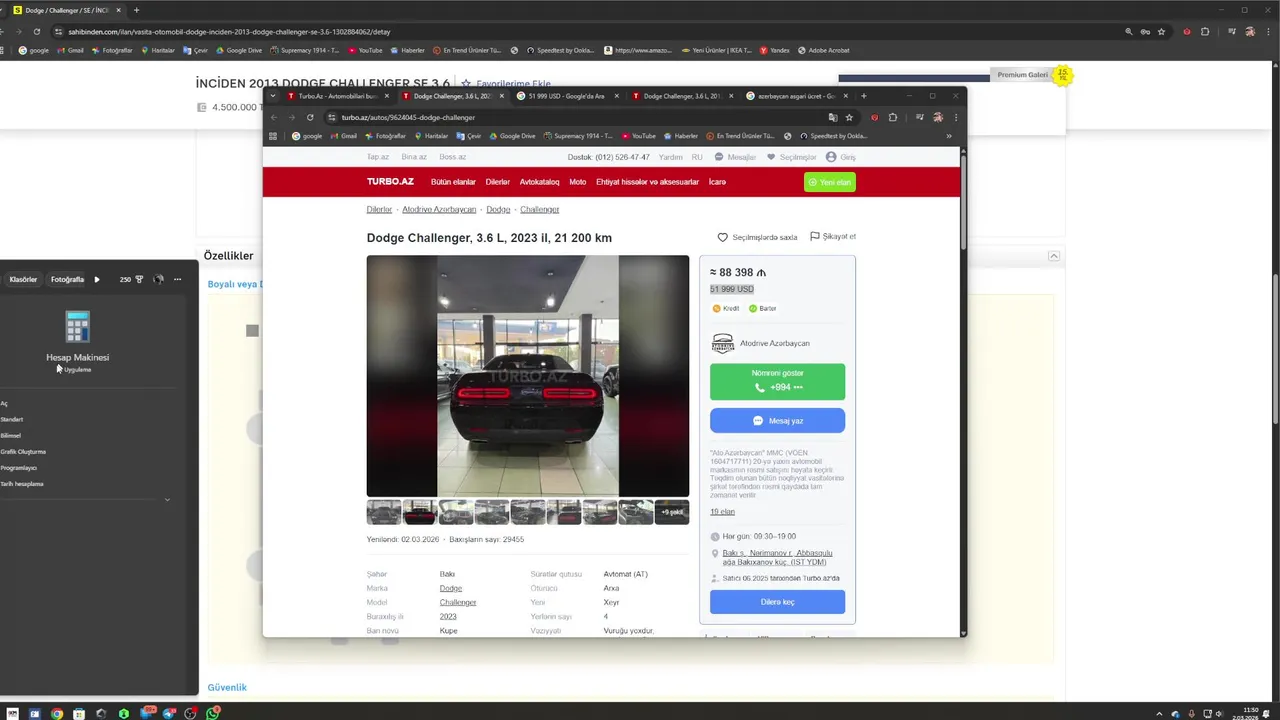Open the Yardım link
This screenshot has height=720, width=1280.
pos(670,157)
